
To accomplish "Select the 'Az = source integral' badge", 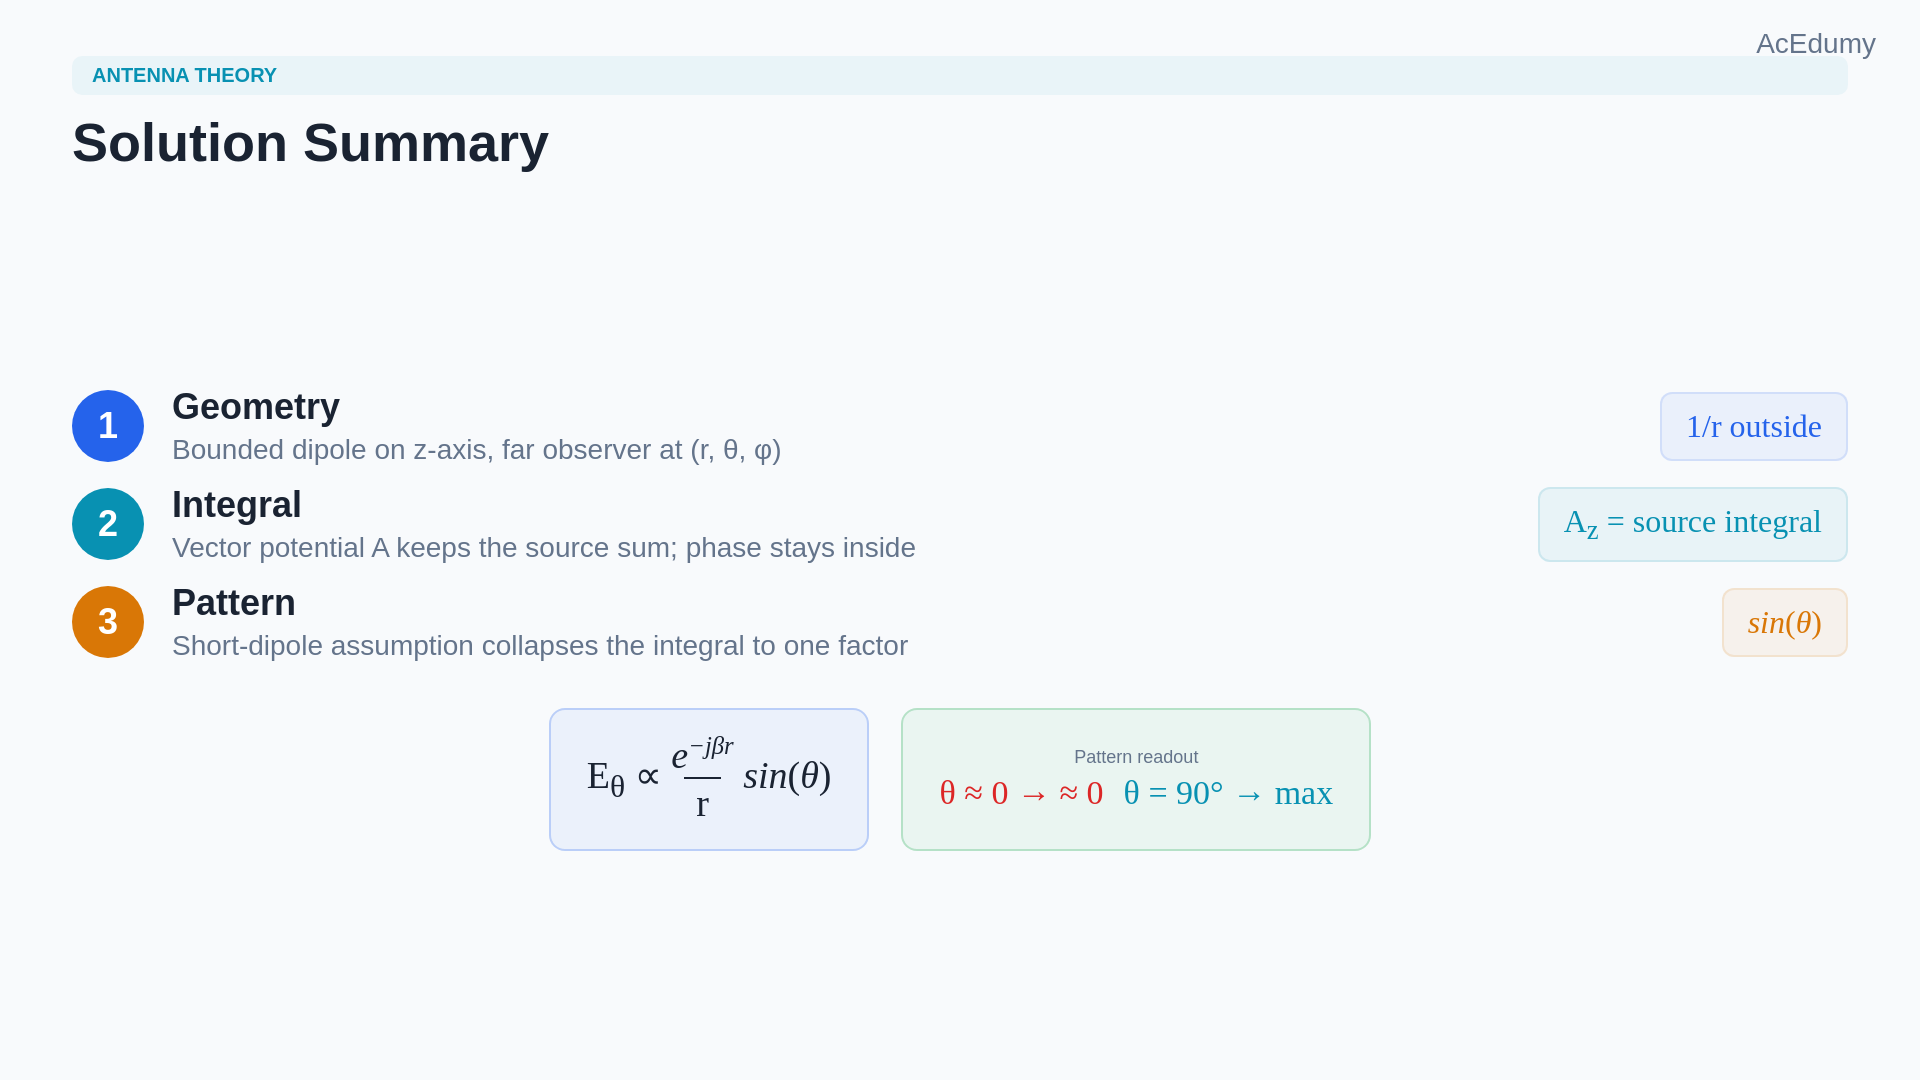I will tap(1692, 525).
